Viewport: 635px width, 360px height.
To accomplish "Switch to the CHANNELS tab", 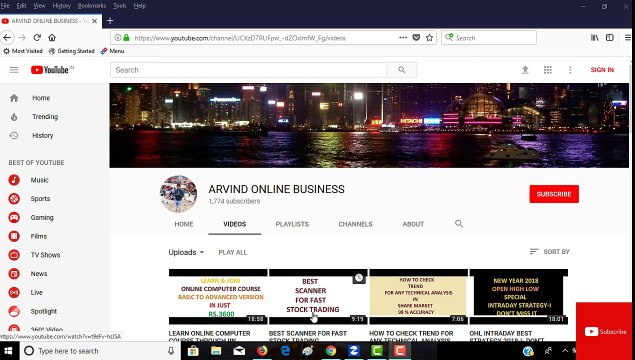I will tap(355, 224).
